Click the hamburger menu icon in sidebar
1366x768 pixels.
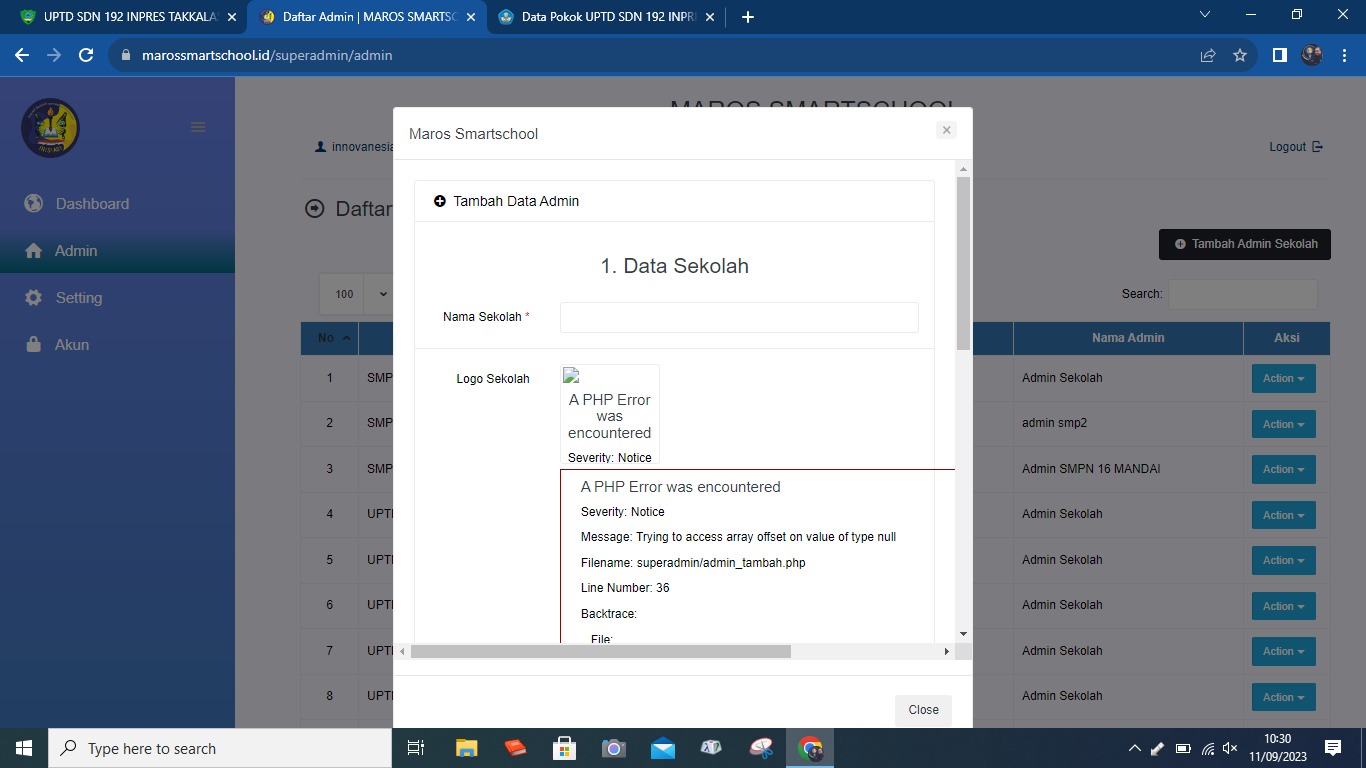[x=198, y=127]
